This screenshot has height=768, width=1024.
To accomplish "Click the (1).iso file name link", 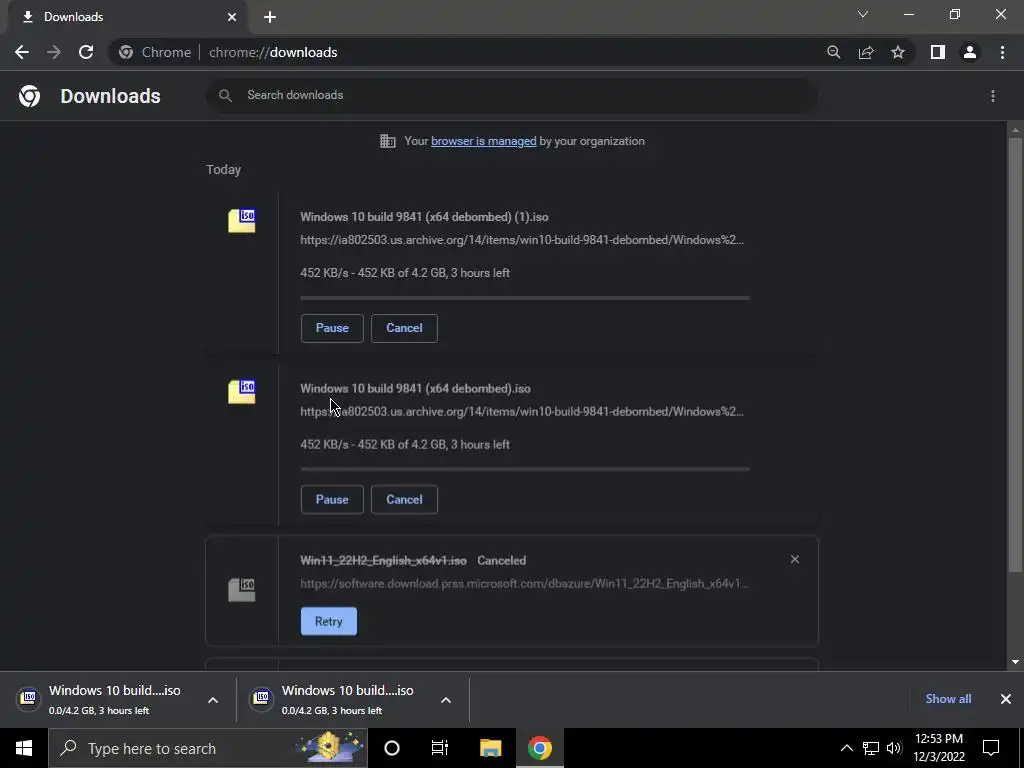I will tap(424, 217).
